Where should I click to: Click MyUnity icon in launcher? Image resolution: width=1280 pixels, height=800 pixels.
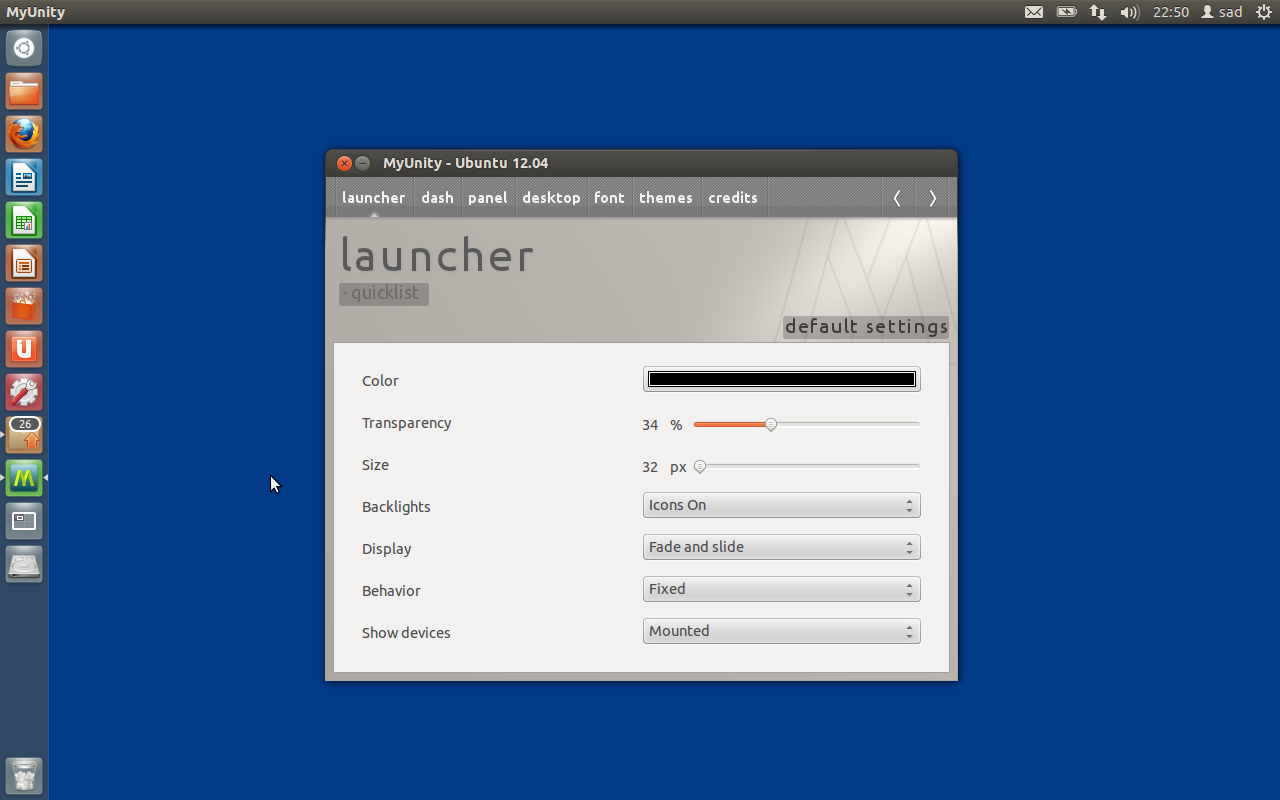[x=24, y=478]
